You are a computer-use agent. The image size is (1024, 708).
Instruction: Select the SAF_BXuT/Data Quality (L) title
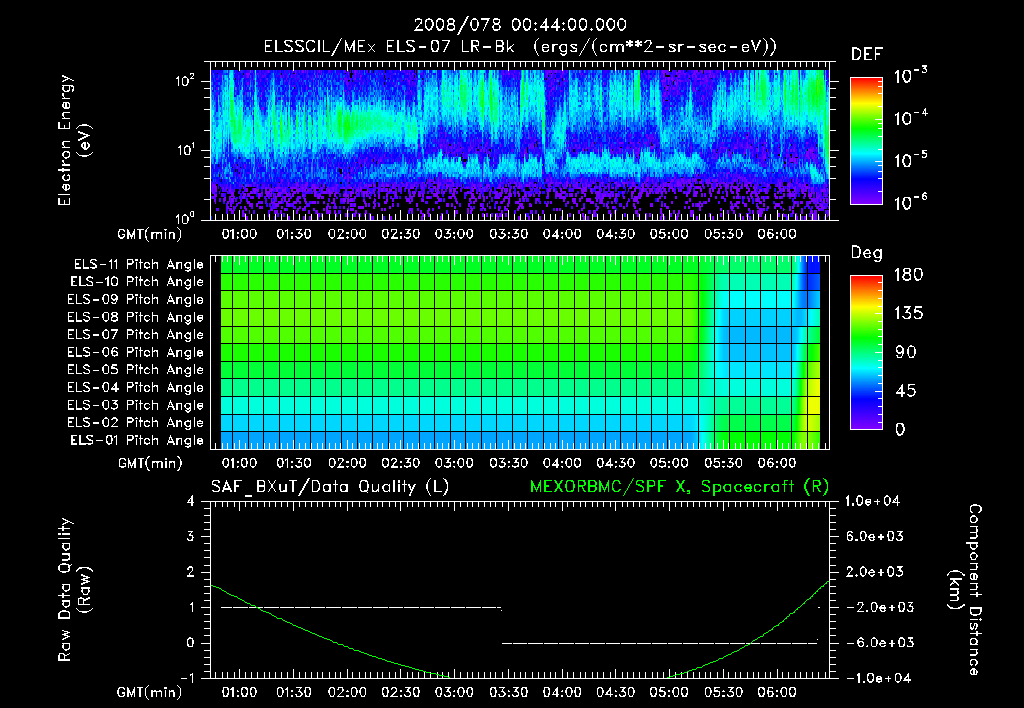(x=330, y=487)
